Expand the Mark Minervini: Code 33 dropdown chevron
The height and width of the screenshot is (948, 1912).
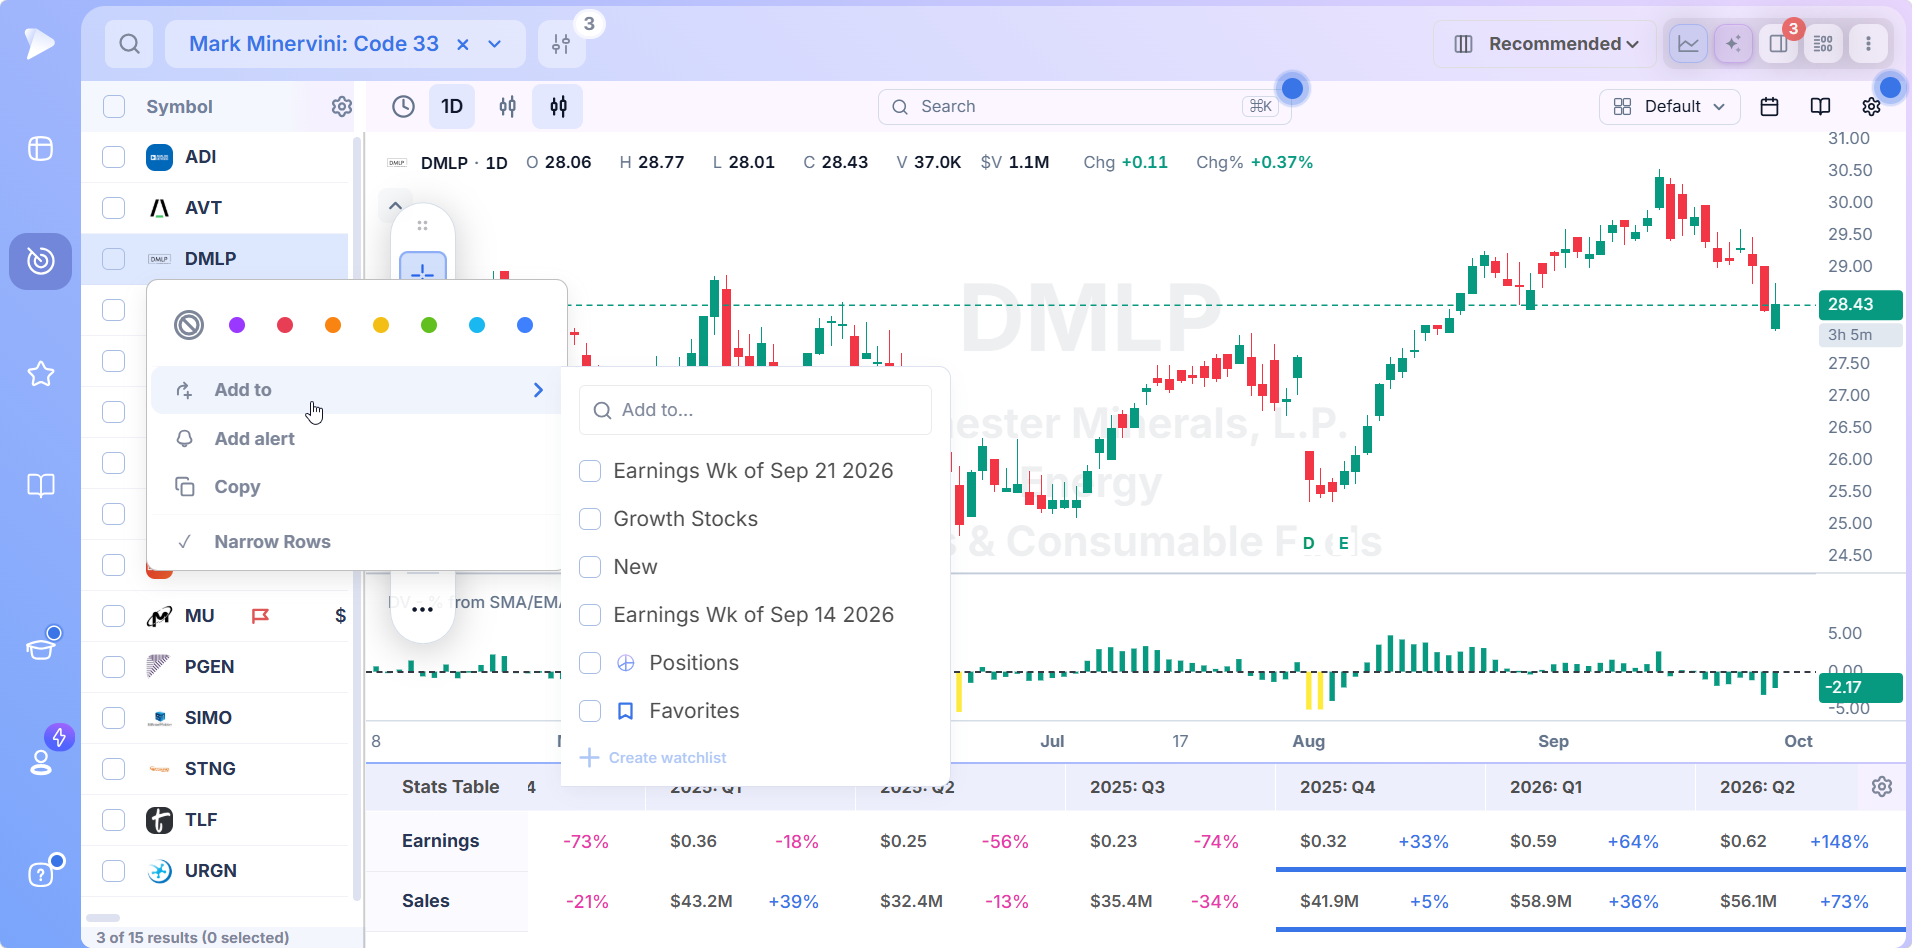(494, 44)
